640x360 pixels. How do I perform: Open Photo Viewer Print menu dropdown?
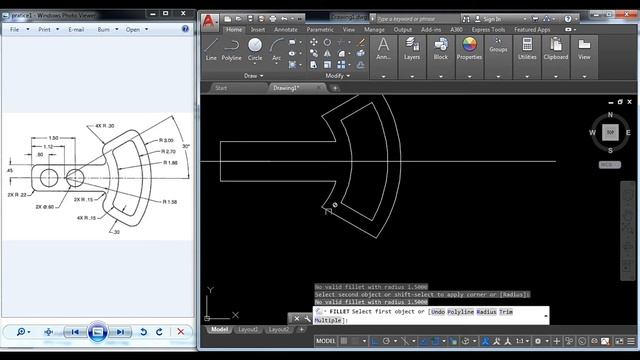49,29
